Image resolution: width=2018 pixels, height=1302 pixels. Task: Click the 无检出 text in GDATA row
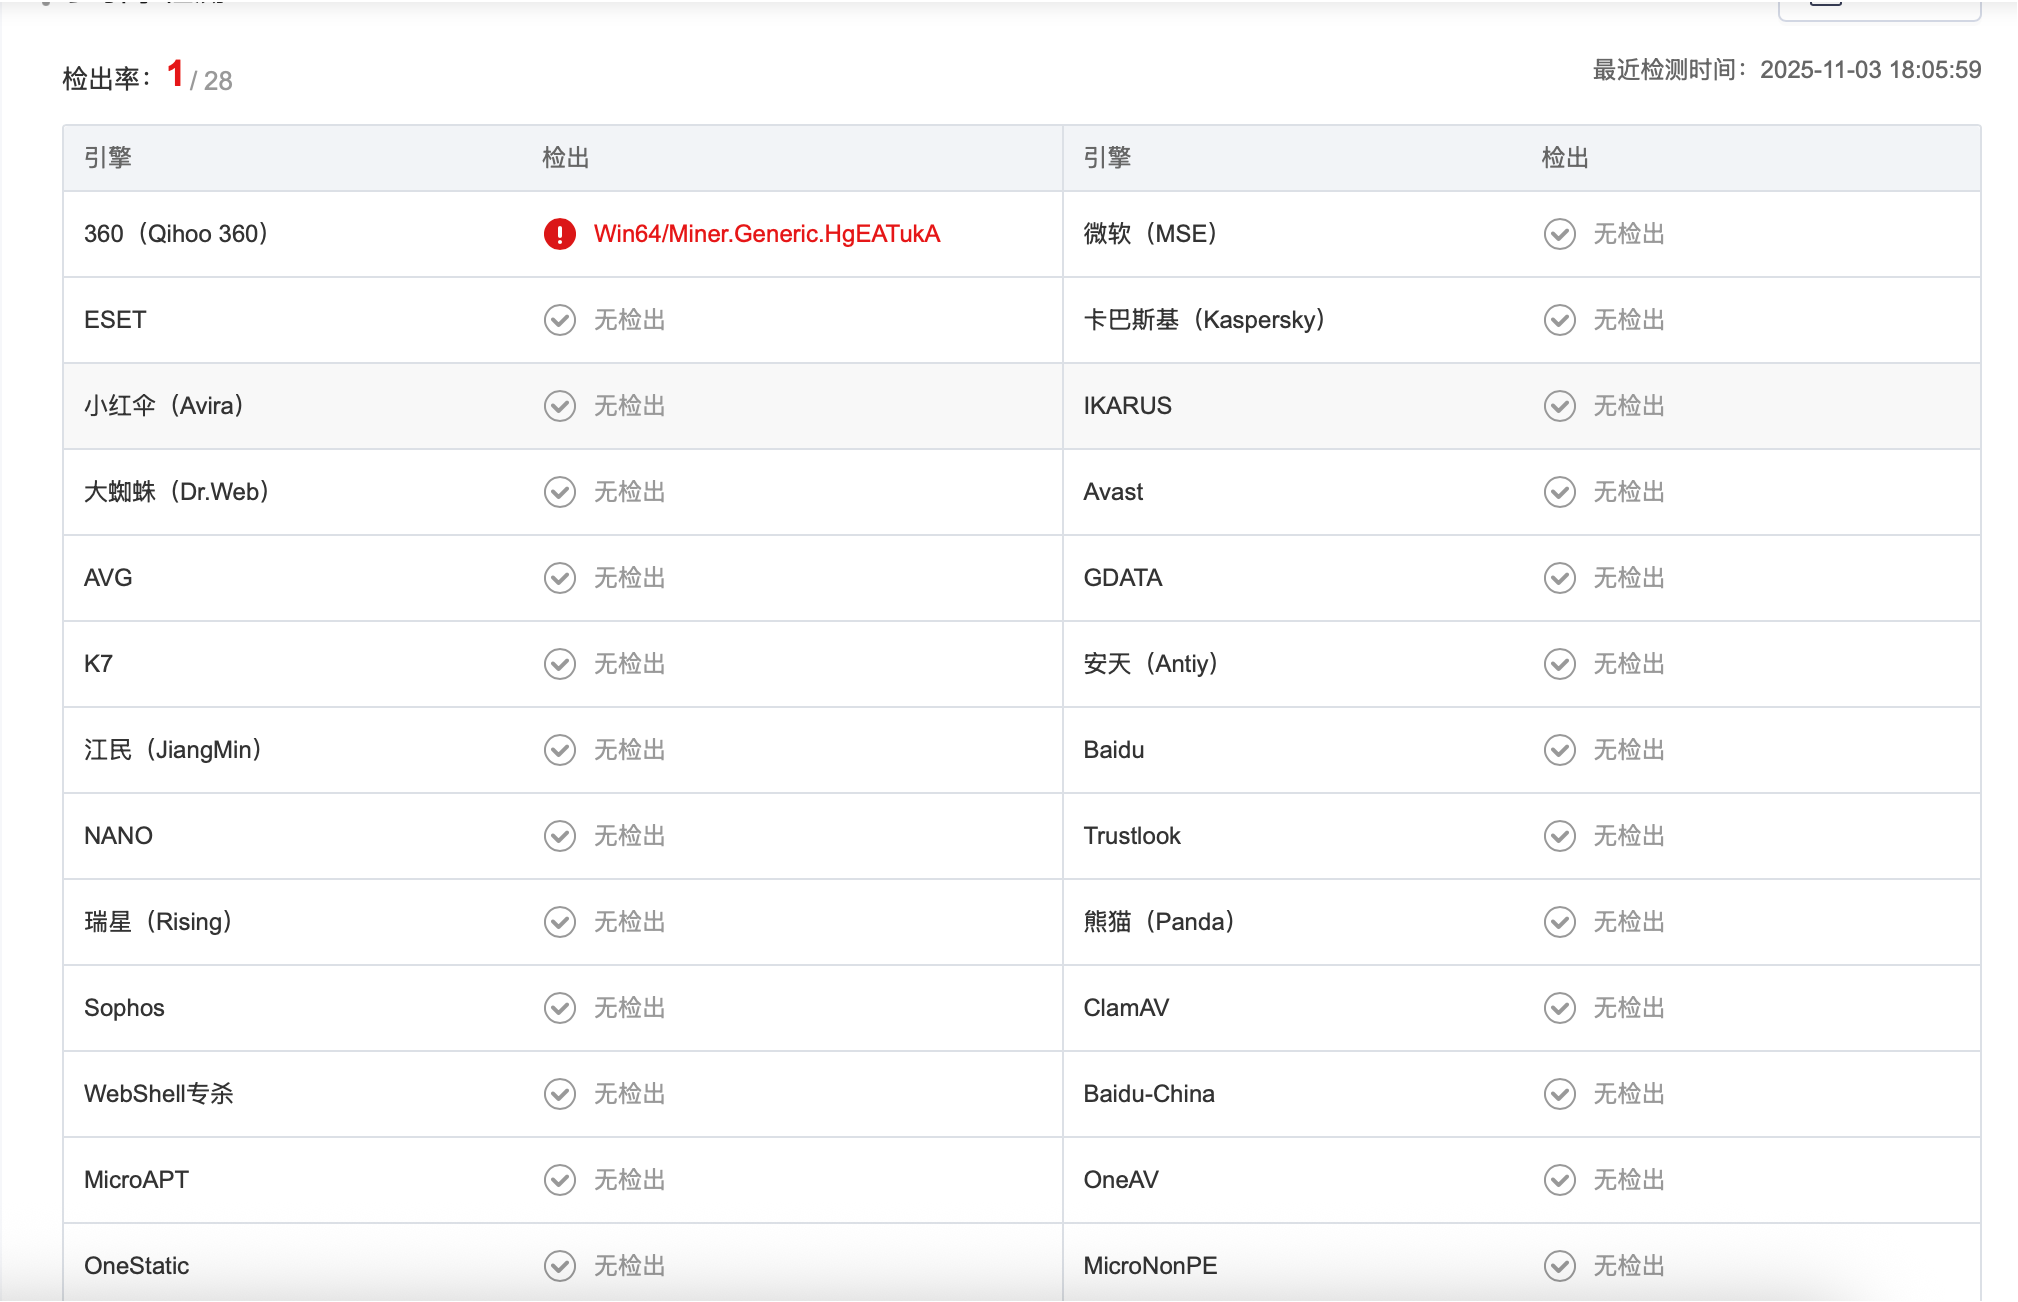[x=1628, y=578]
